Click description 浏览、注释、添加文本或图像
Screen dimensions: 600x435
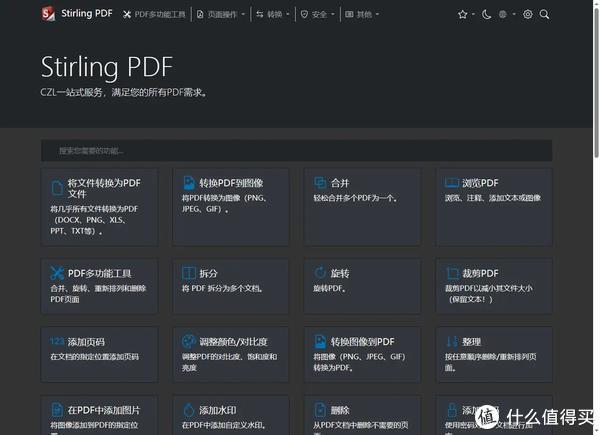point(493,198)
